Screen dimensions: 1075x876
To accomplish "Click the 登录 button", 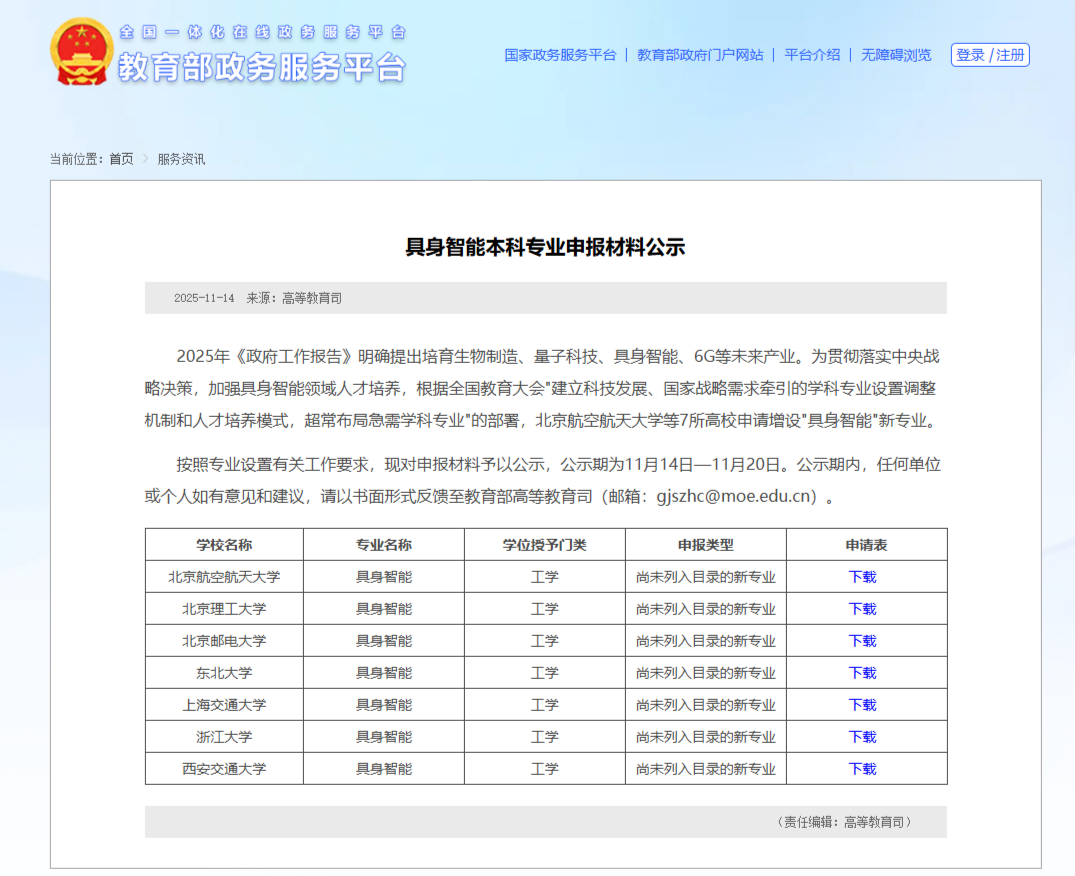I will click(x=972, y=55).
